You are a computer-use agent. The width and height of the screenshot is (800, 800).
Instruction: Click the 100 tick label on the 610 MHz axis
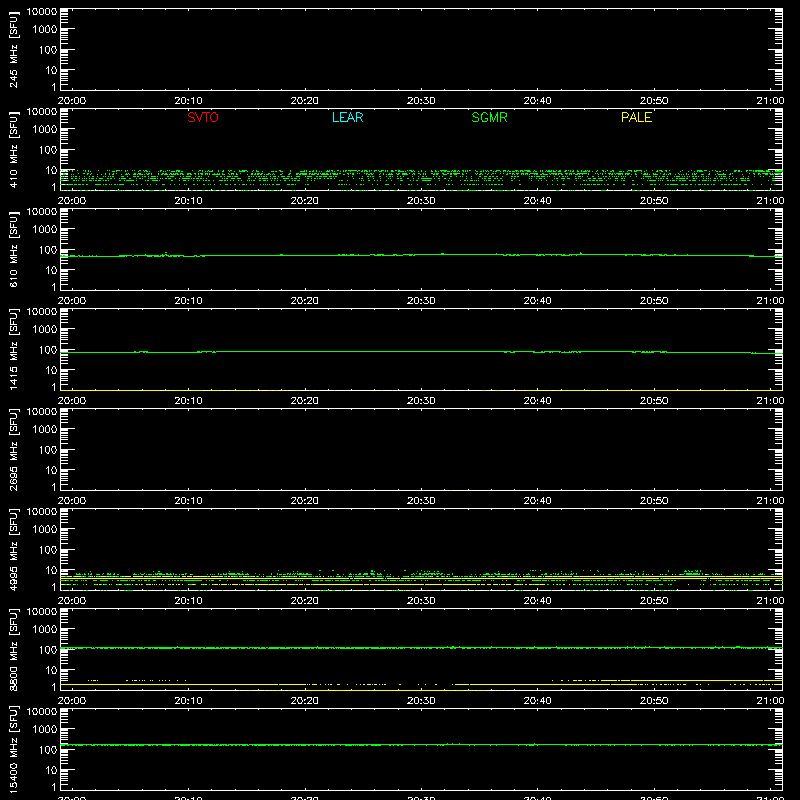point(48,250)
